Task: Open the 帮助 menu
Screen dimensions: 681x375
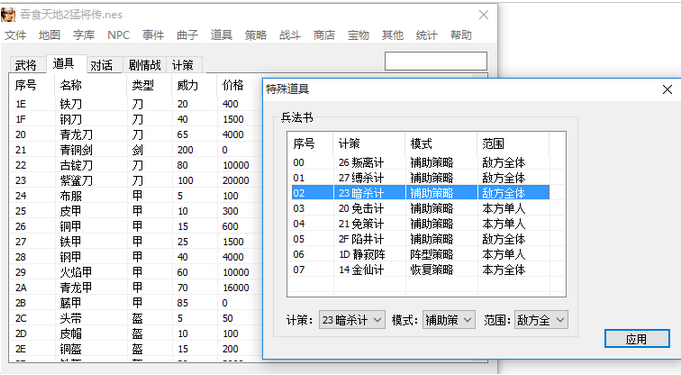Action: (461, 35)
